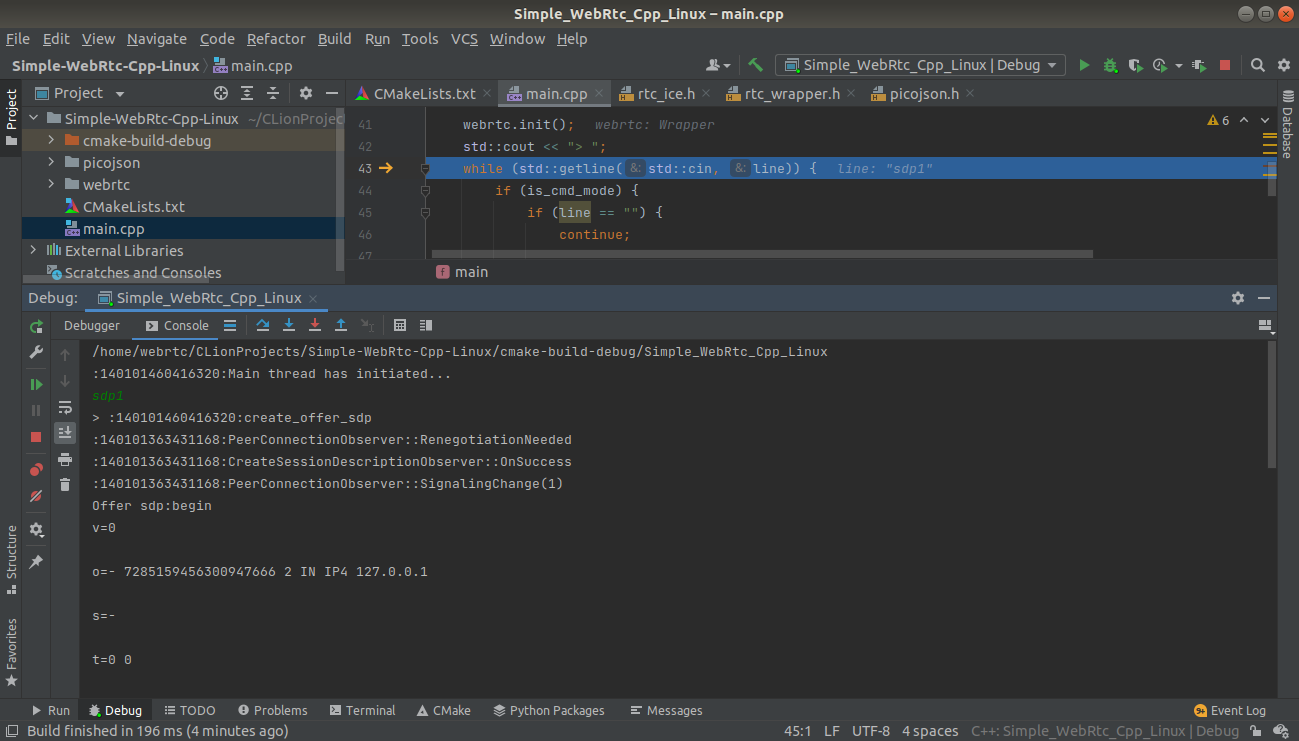Toggle scroll to end in the console

click(x=65, y=433)
